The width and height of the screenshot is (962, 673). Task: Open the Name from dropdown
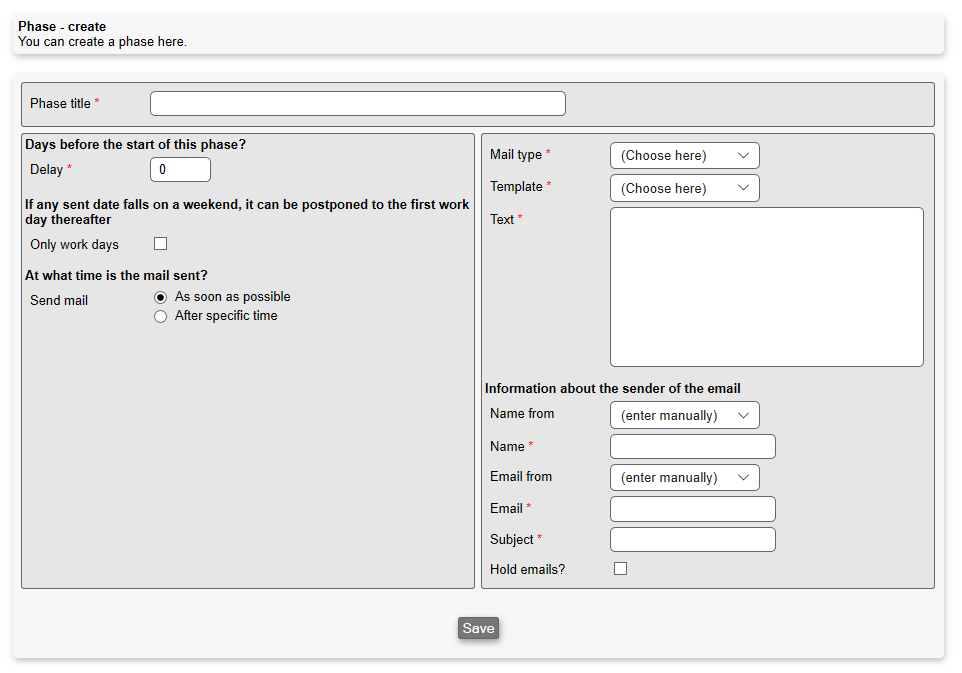(684, 415)
